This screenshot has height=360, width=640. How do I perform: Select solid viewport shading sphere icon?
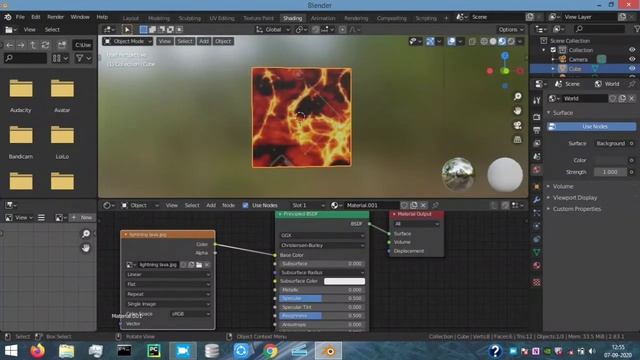pyautogui.click(x=493, y=41)
